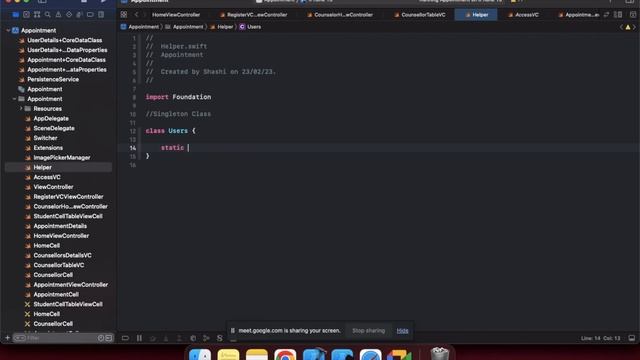
Task: Open Safari from the Dock
Action: click(371, 355)
